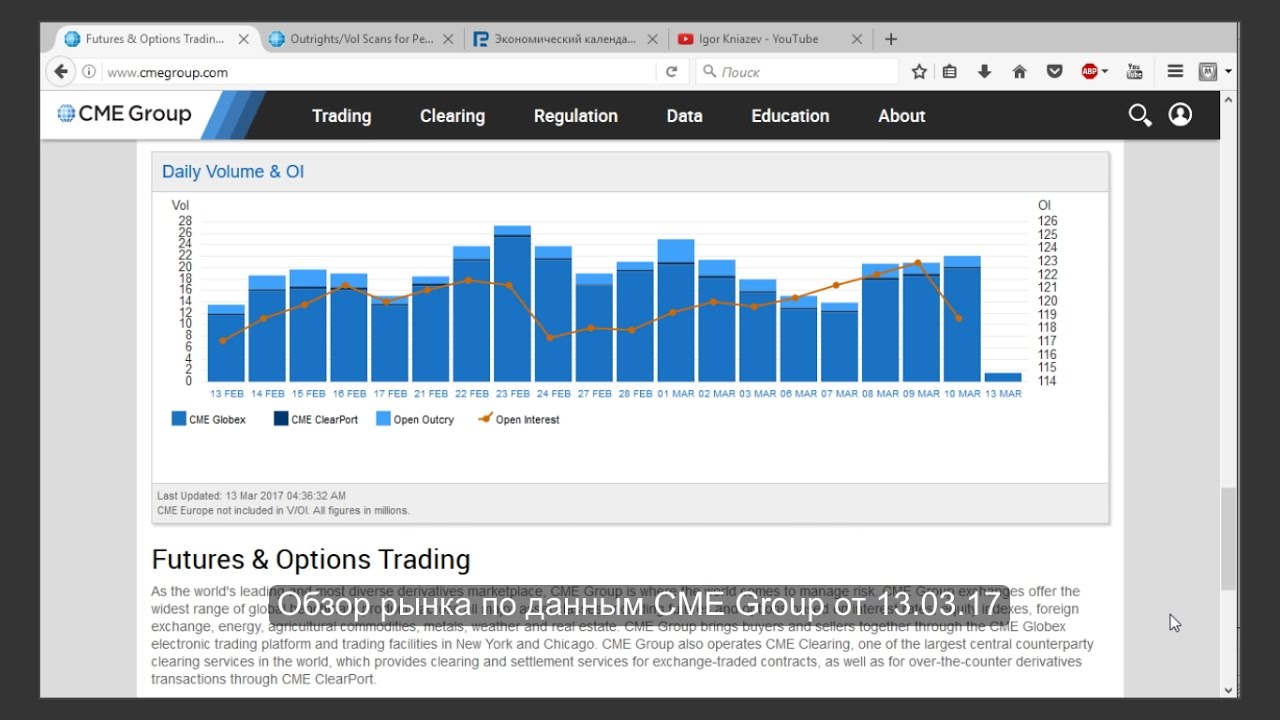Viewport: 1280px width, 720px height.
Task: Focus the Поиск search field
Action: pos(797,72)
